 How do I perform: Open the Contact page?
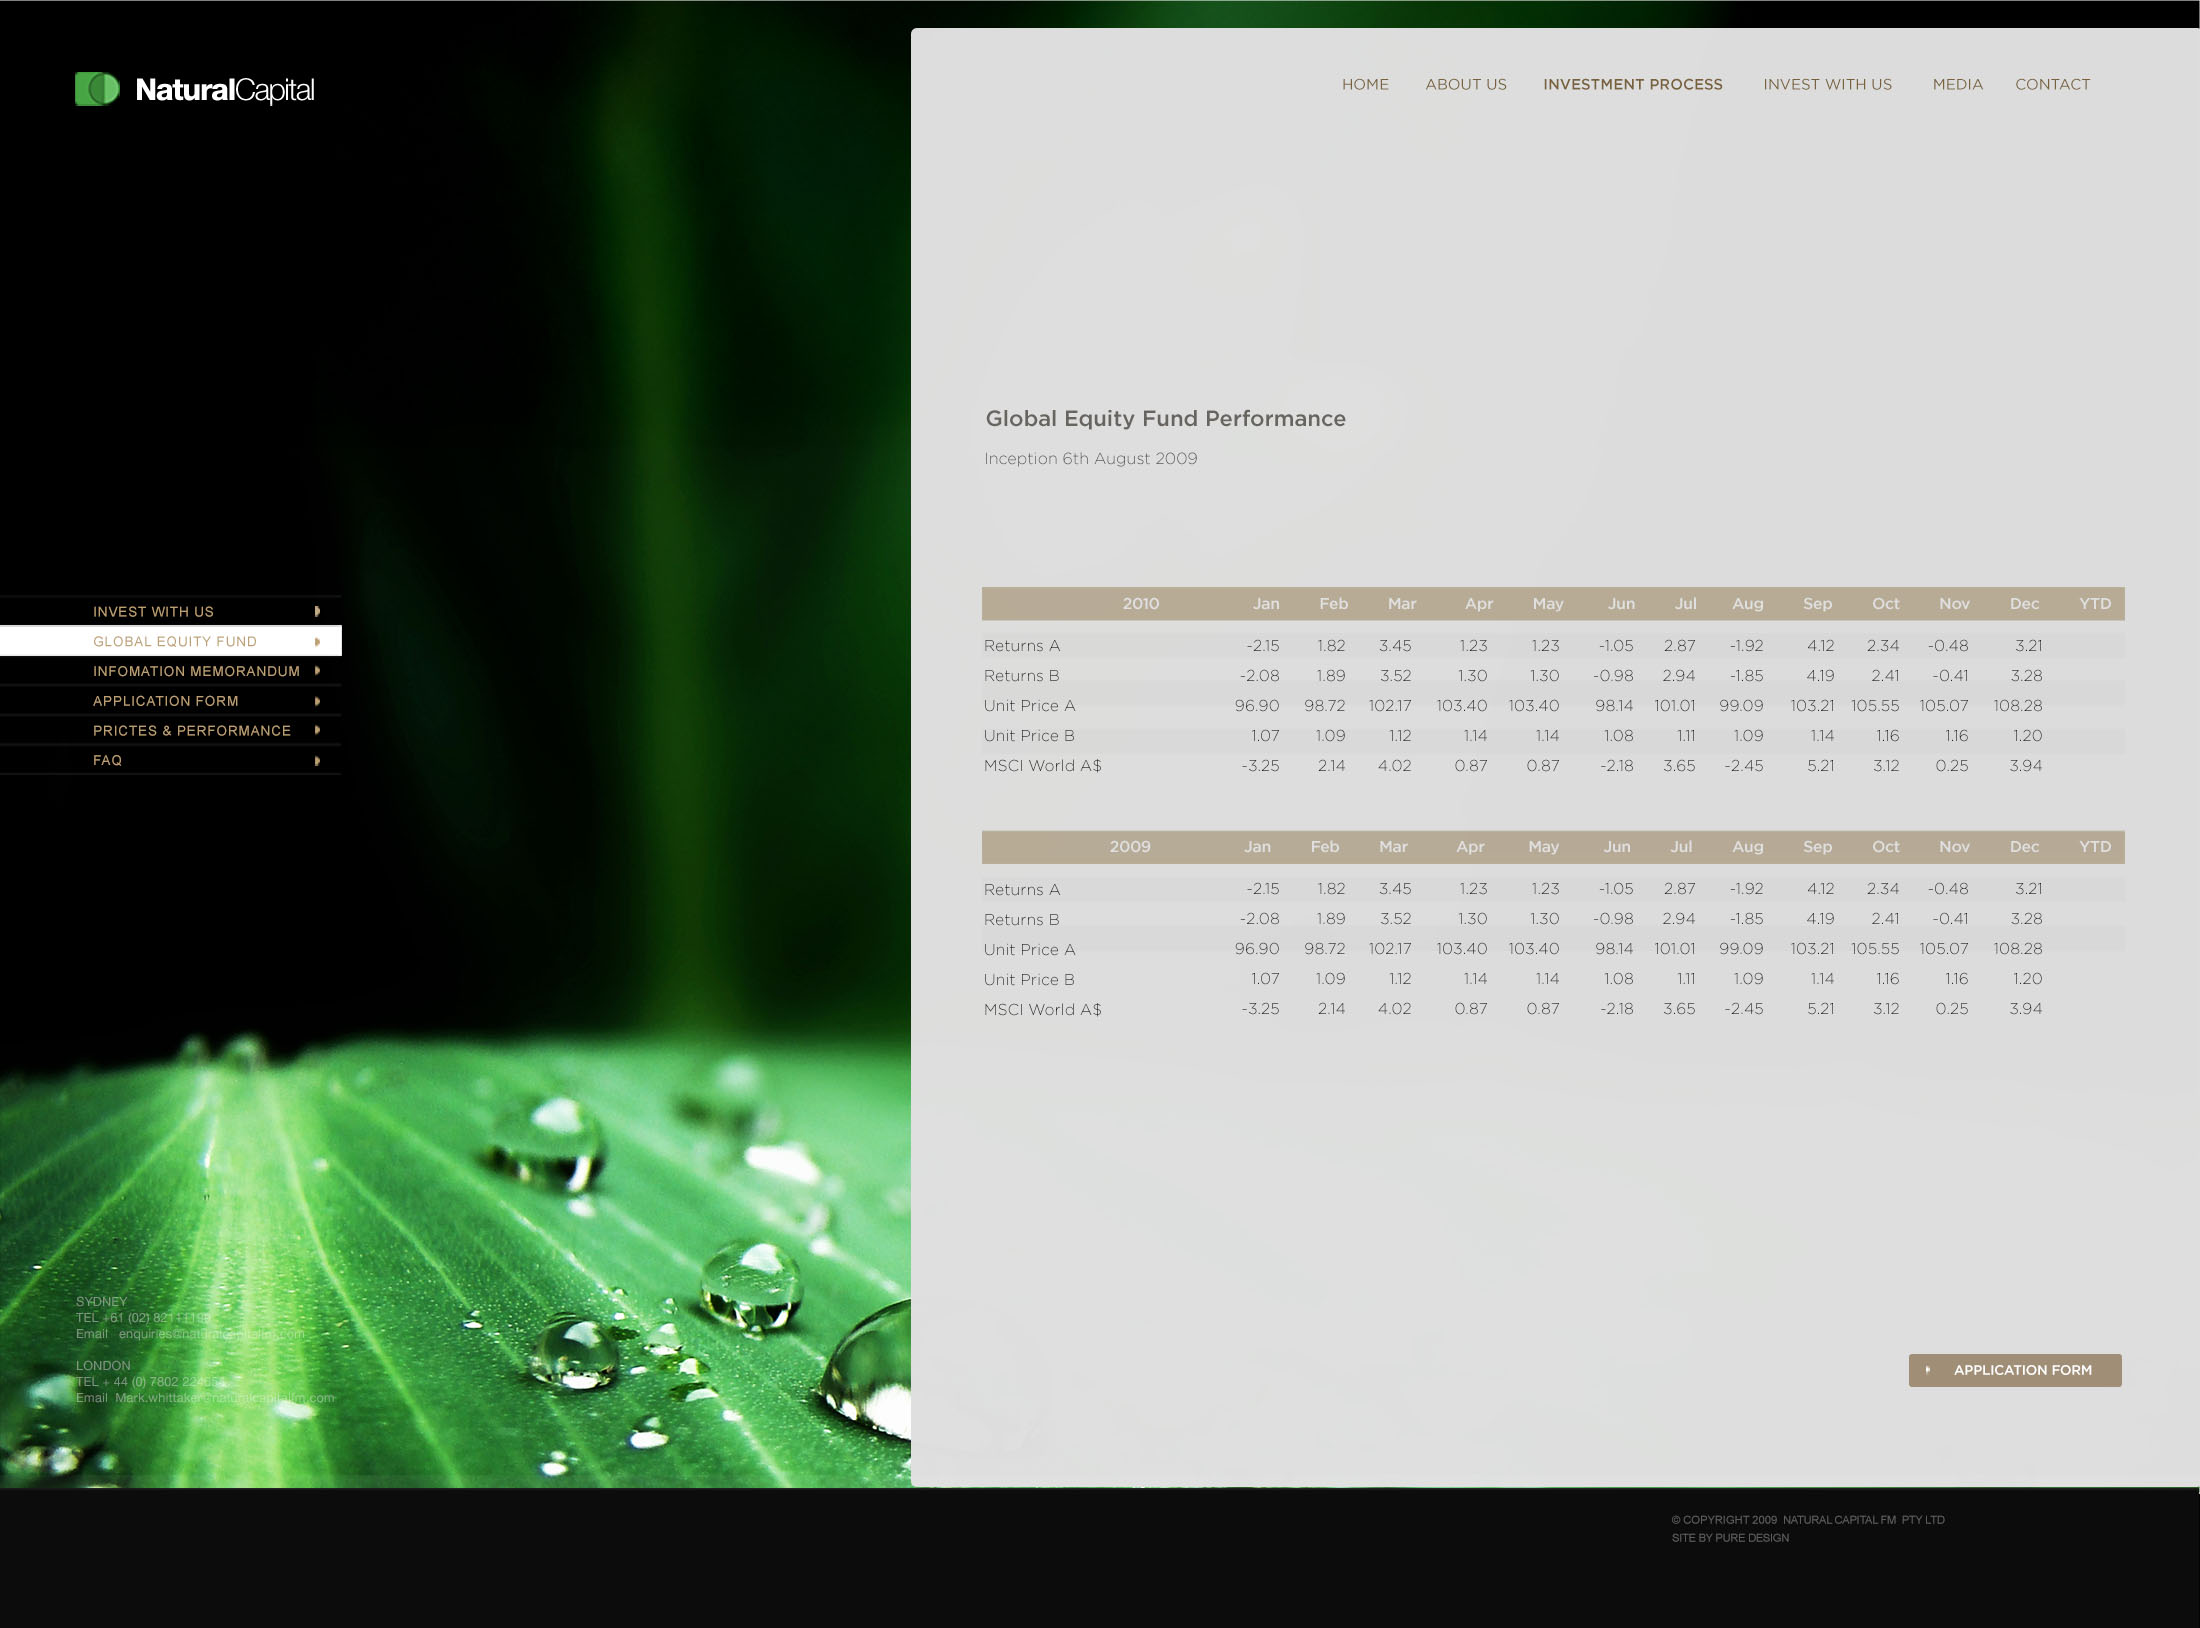coord(2052,85)
